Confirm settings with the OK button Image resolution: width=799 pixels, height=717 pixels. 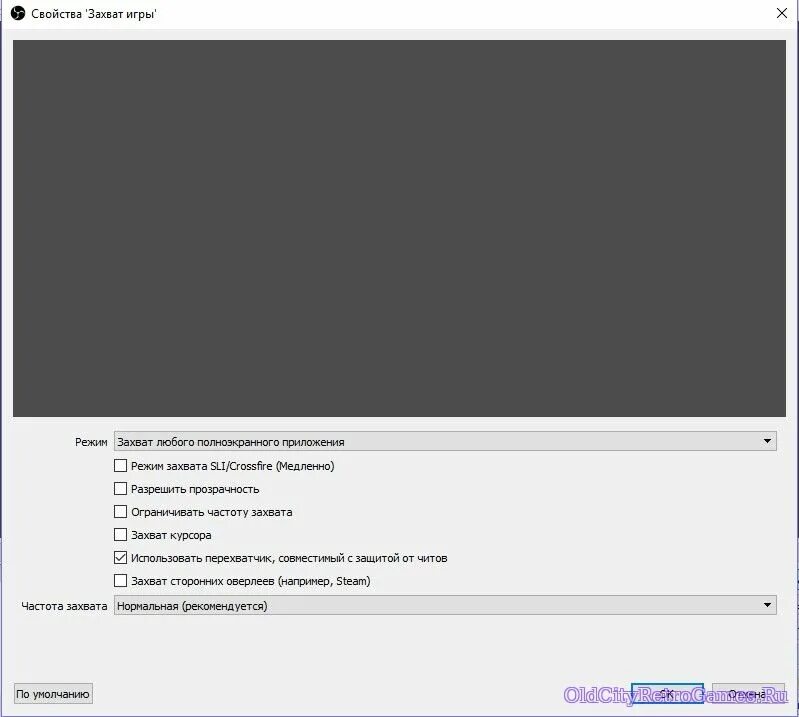pyautogui.click(x=667, y=694)
